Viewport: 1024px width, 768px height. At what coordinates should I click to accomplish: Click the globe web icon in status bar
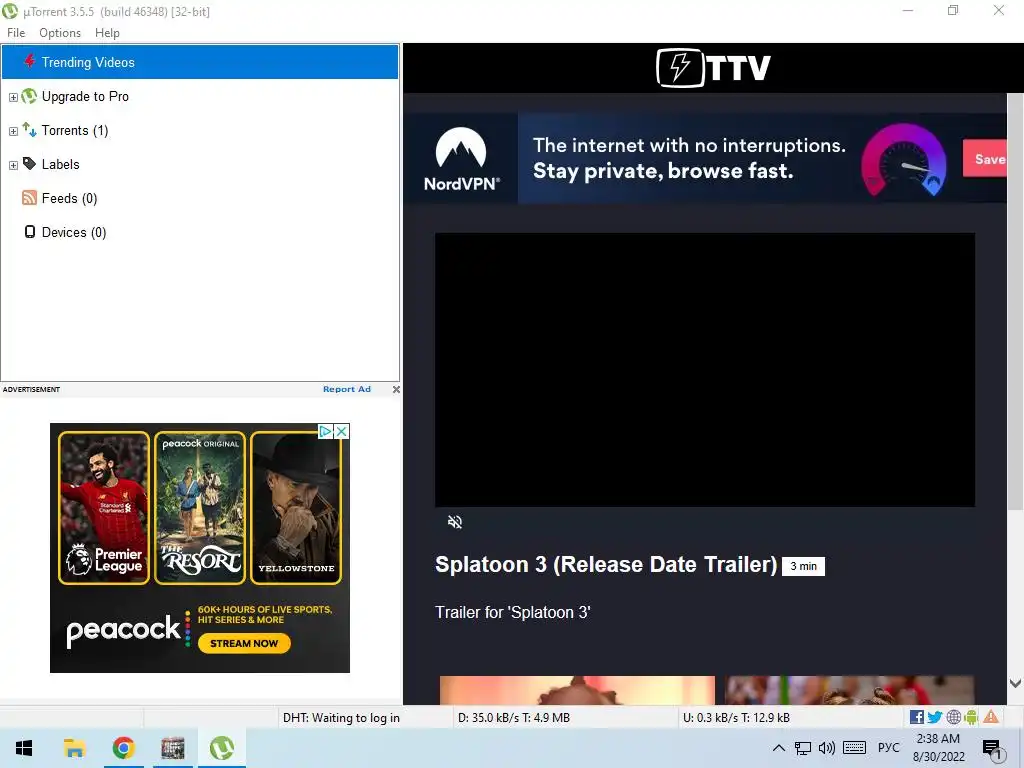[953, 717]
